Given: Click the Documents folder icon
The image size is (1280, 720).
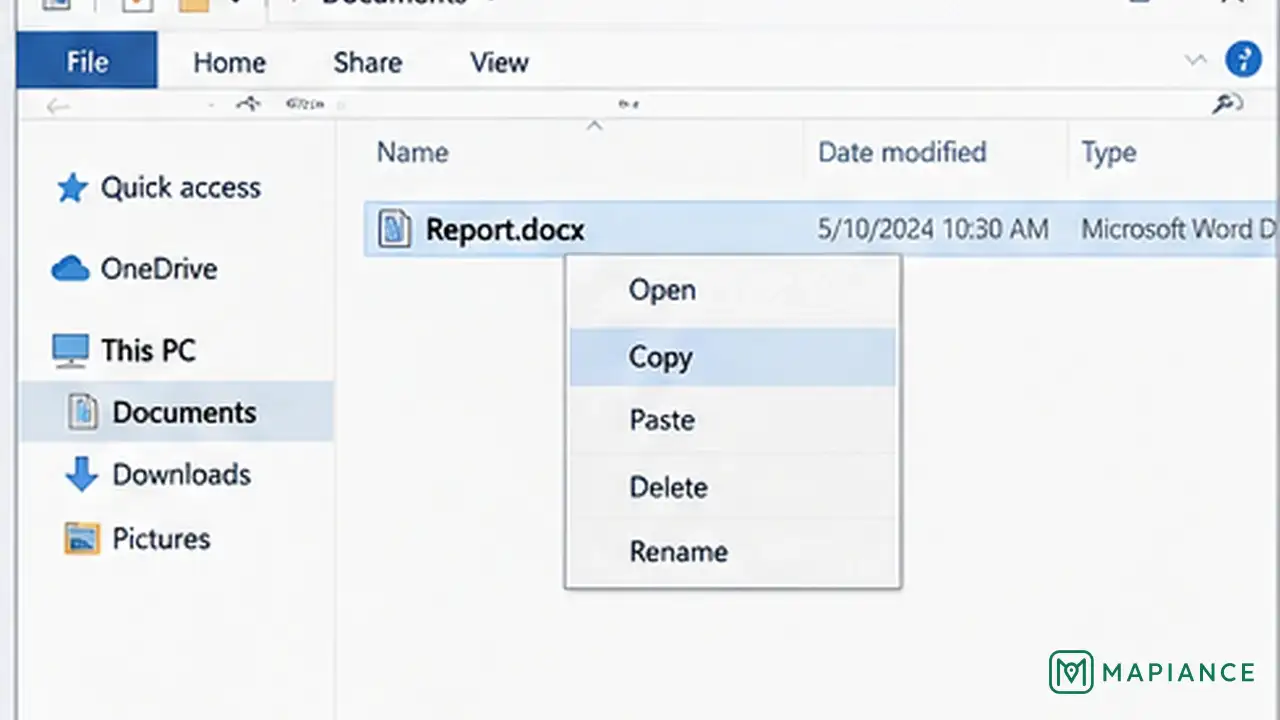Looking at the screenshot, I should tap(82, 412).
